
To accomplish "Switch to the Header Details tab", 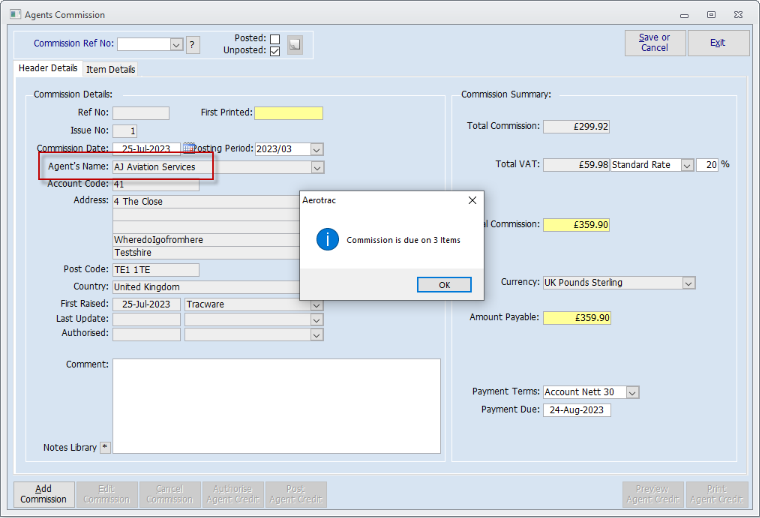I will click(x=48, y=68).
